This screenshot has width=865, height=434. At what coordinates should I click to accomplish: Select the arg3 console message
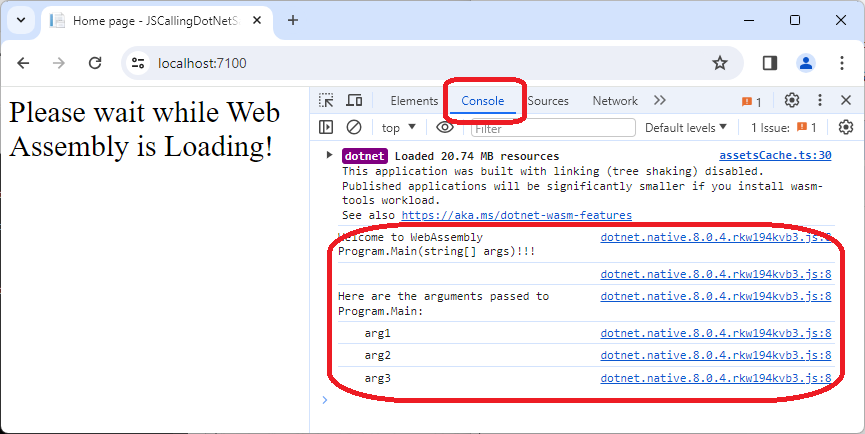tap(377, 378)
